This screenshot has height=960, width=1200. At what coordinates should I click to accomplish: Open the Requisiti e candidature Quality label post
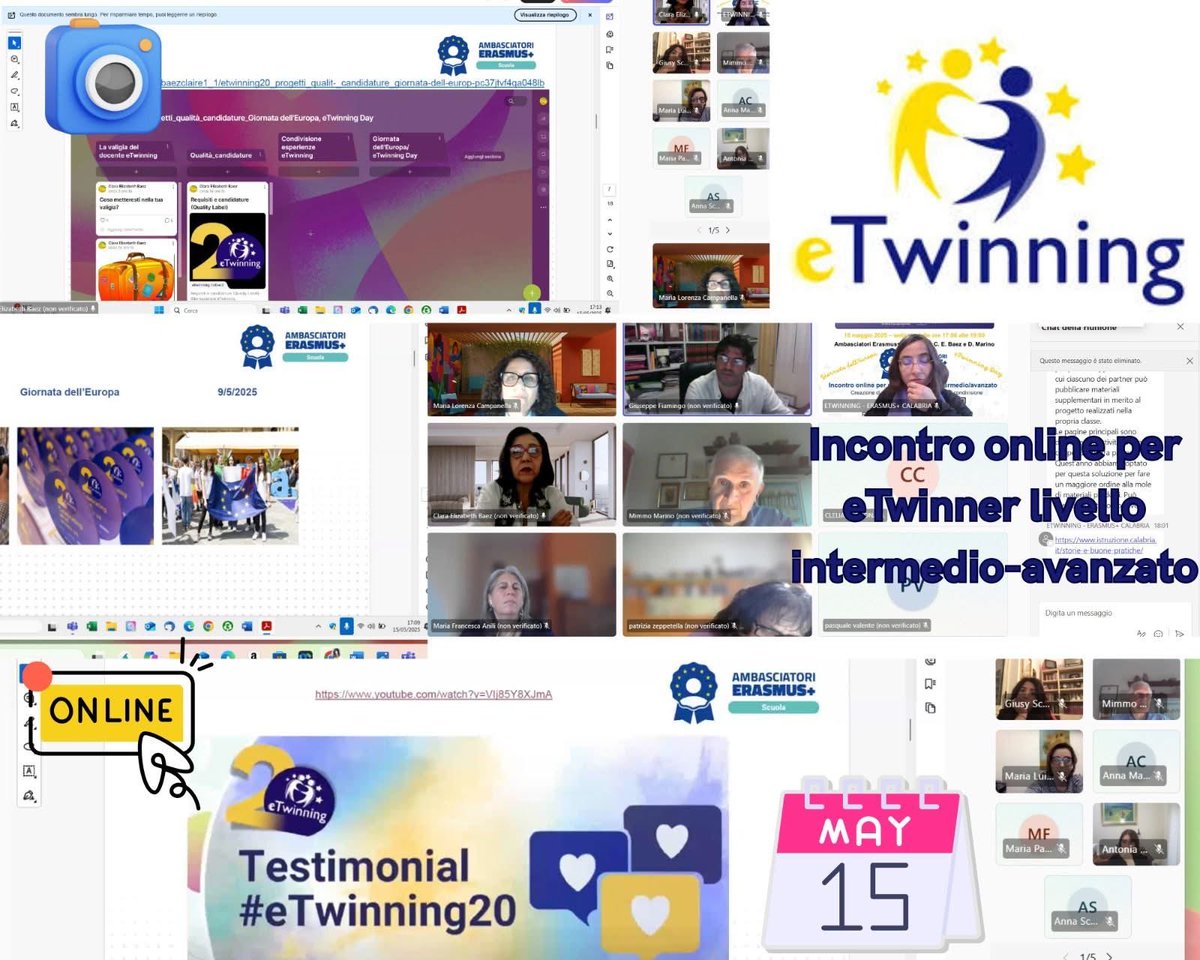coord(227,242)
